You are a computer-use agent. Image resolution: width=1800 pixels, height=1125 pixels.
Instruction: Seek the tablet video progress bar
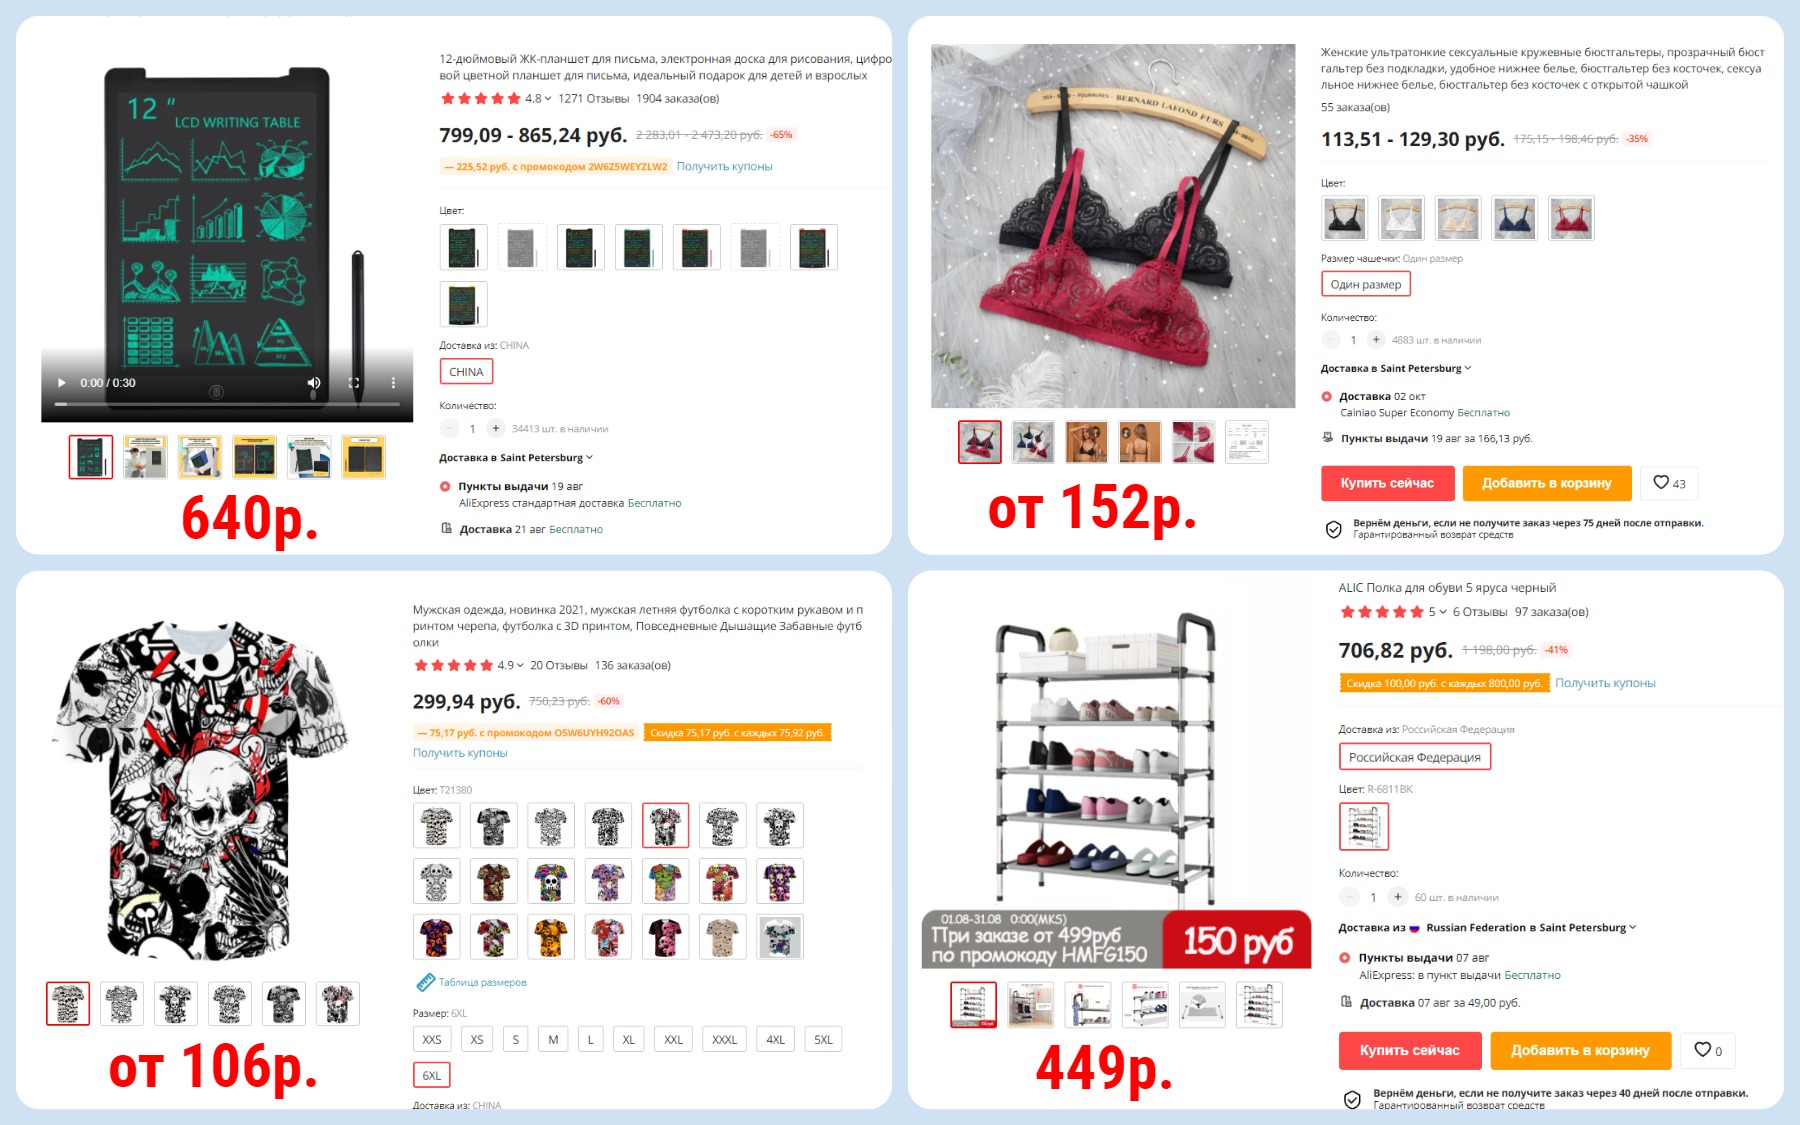click(227, 404)
